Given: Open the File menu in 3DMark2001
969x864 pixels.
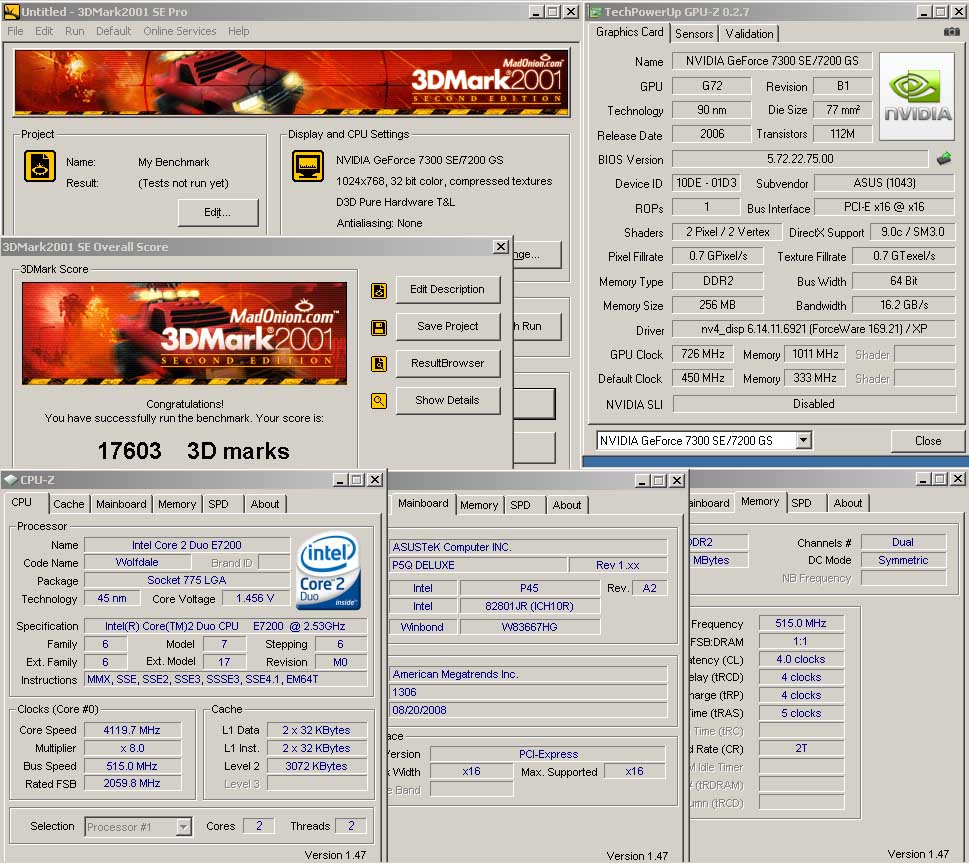Looking at the screenshot, I should tap(15, 32).
